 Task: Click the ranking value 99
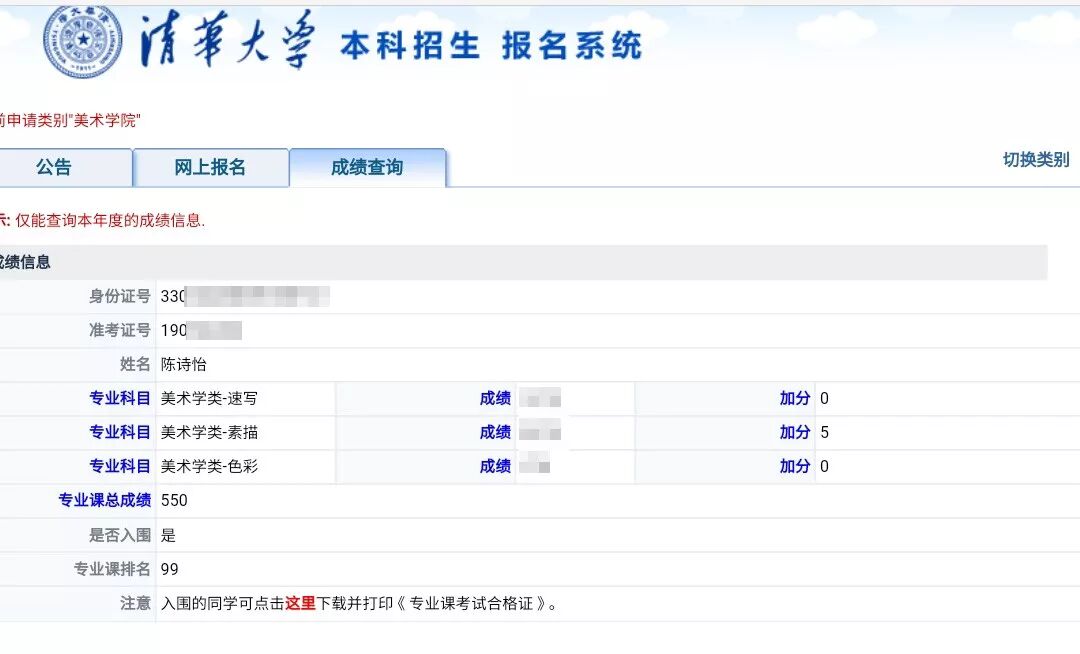pyautogui.click(x=169, y=569)
